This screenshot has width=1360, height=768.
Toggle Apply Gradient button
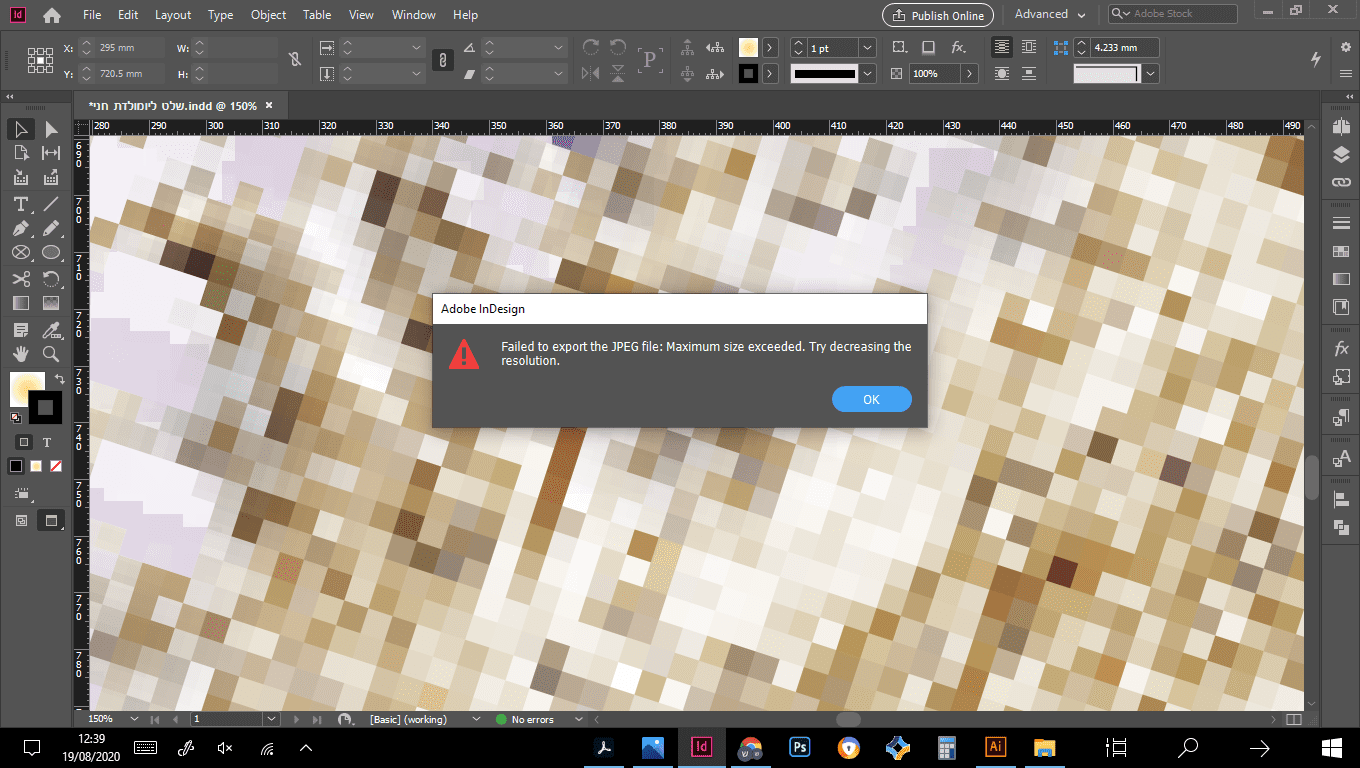36,466
